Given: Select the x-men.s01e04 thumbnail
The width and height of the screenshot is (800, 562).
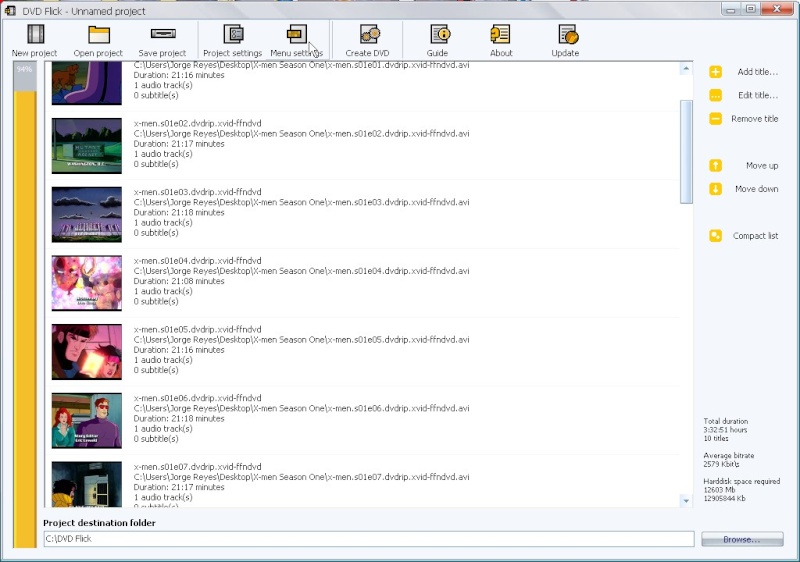Looking at the screenshot, I should point(87,283).
